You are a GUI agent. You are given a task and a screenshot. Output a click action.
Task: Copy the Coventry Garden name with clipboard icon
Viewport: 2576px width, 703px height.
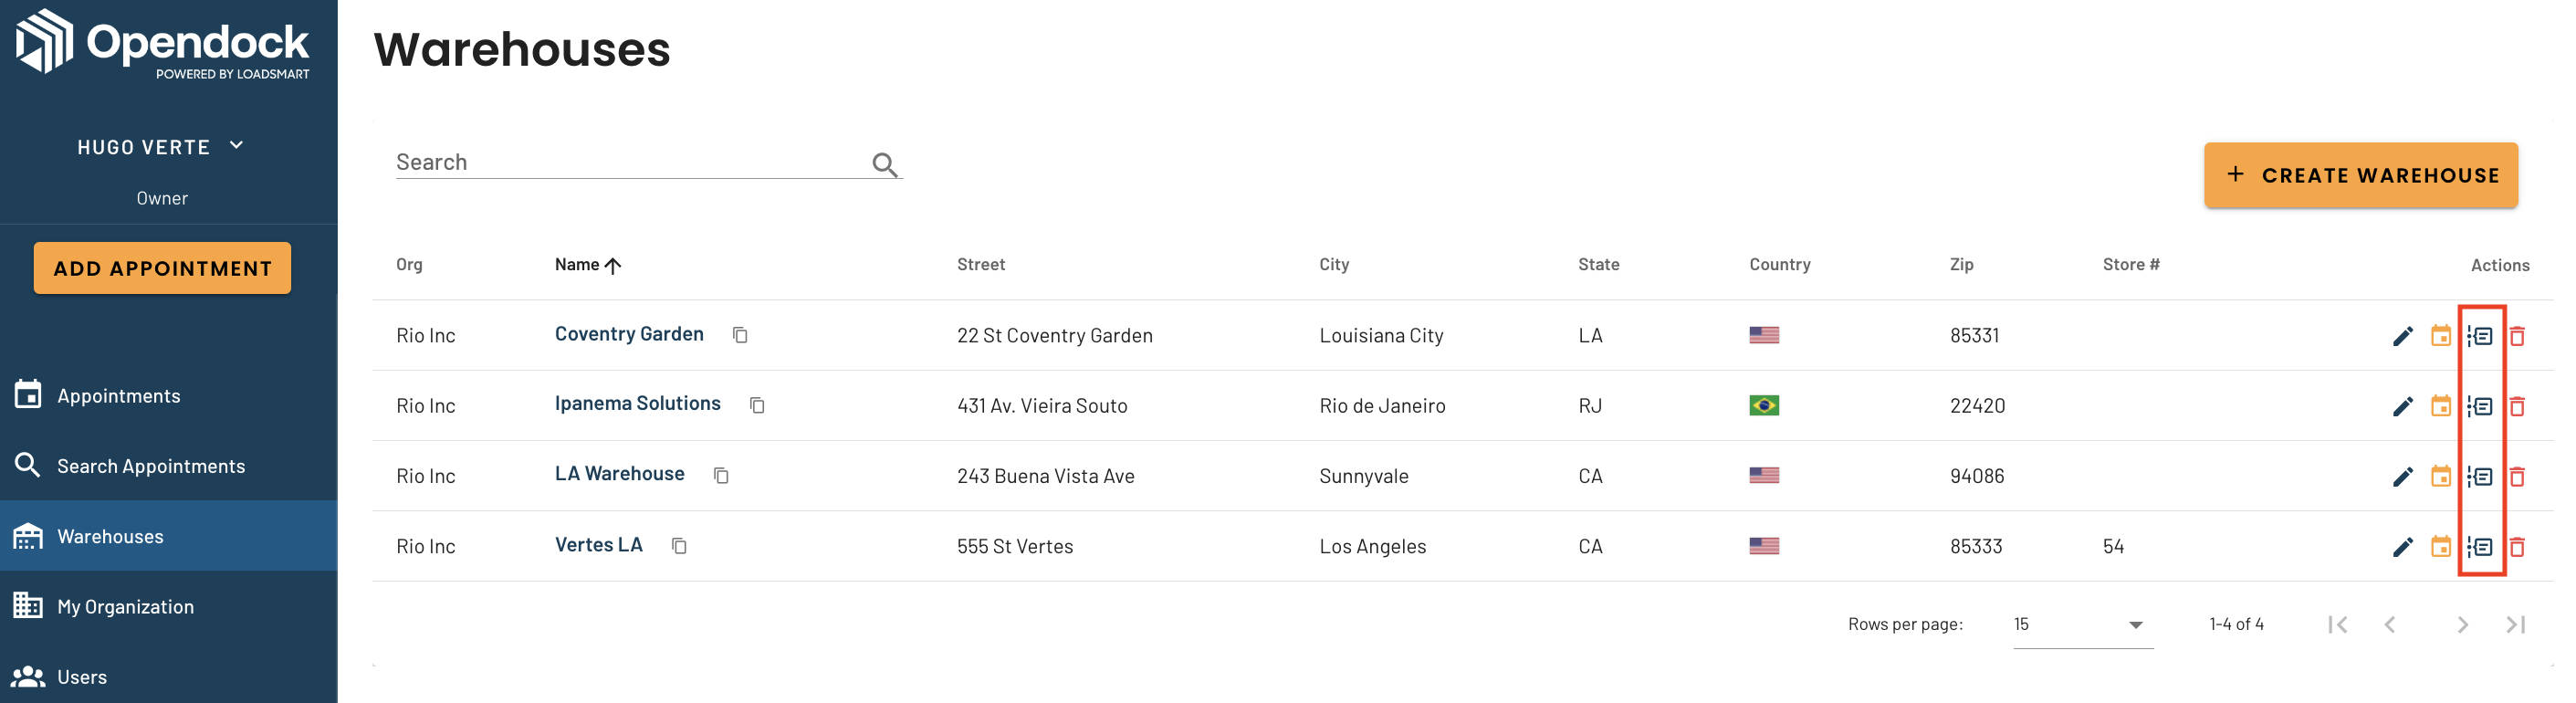(x=740, y=335)
